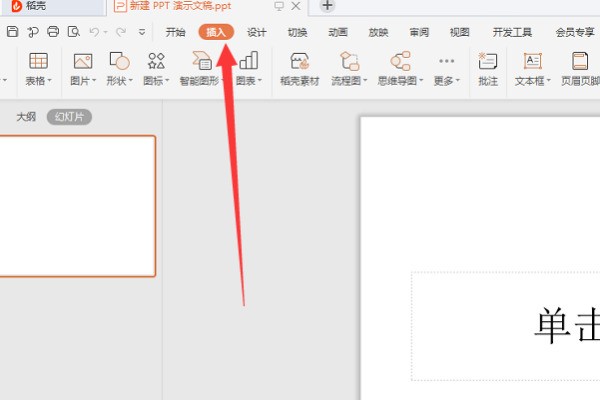Insert a comment with 批注 icon
The width and height of the screenshot is (600, 400).
[x=487, y=62]
